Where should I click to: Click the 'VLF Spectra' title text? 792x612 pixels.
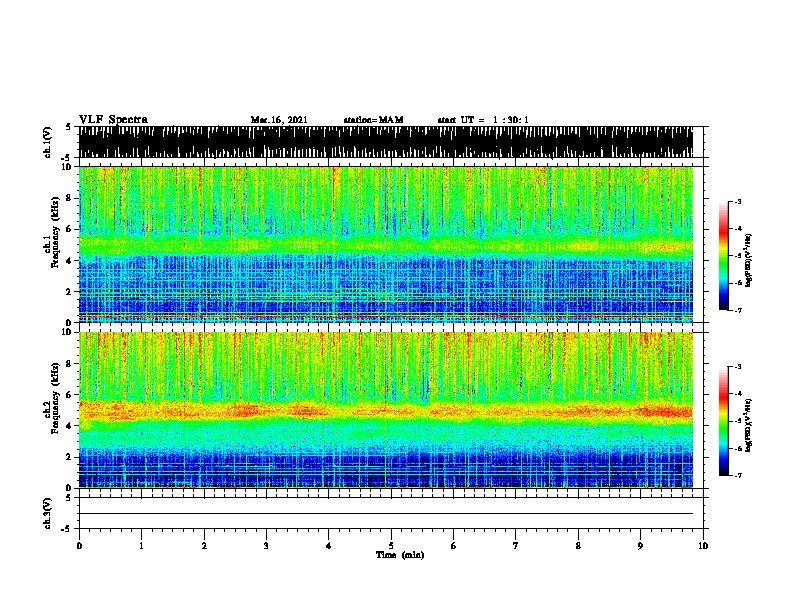tap(113, 119)
